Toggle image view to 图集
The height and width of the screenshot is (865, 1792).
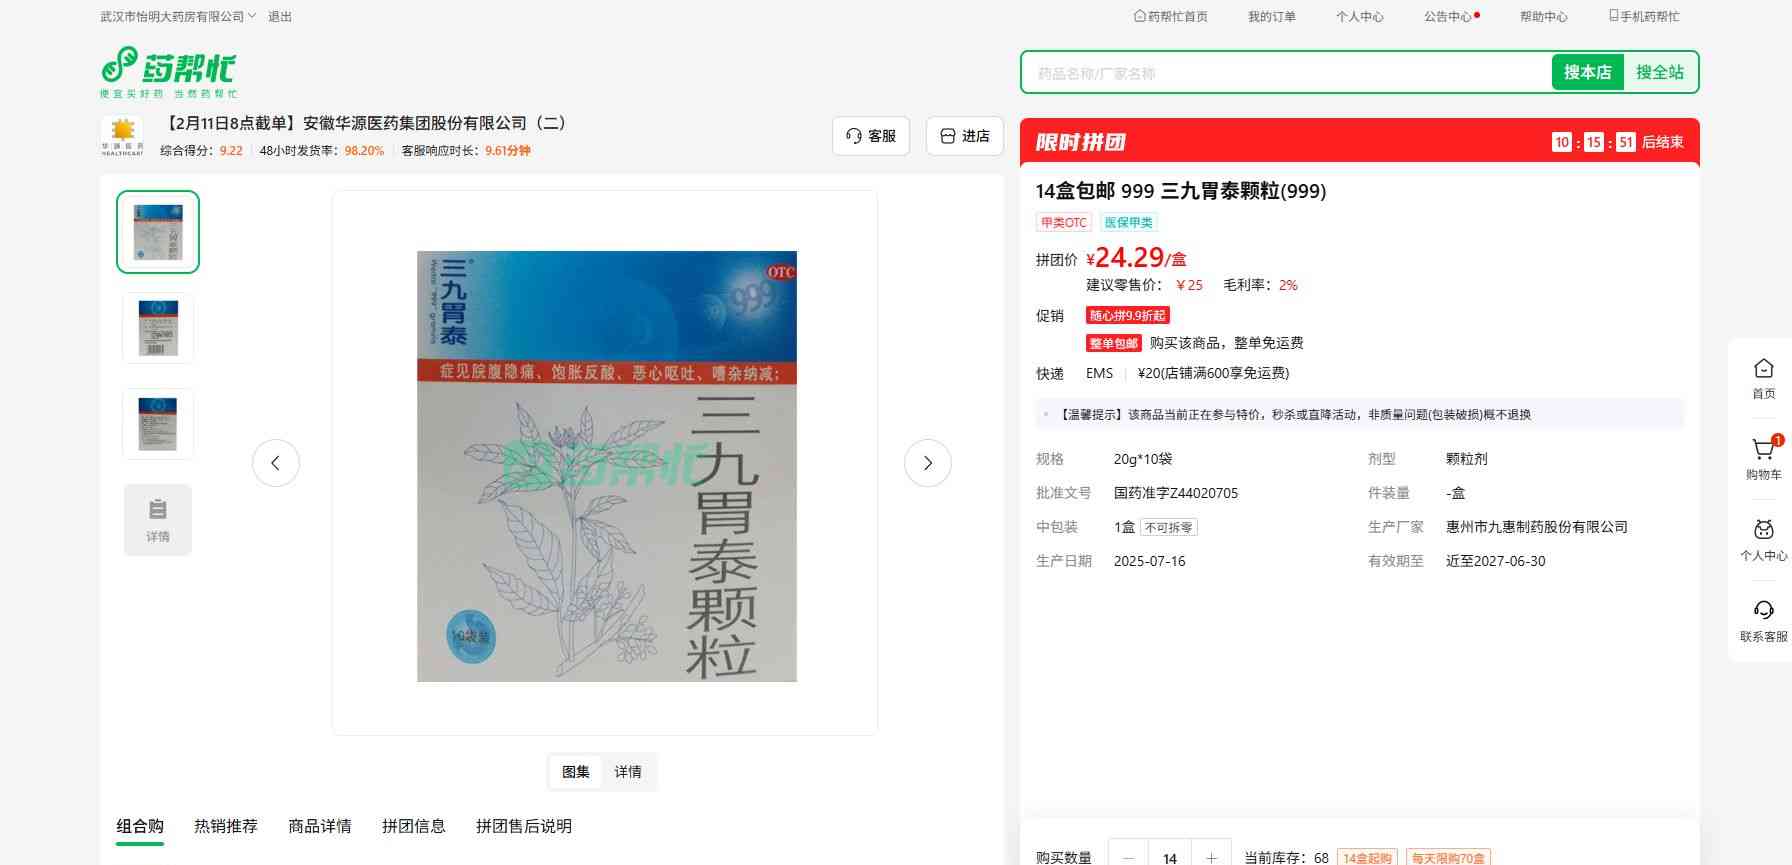[x=576, y=772]
